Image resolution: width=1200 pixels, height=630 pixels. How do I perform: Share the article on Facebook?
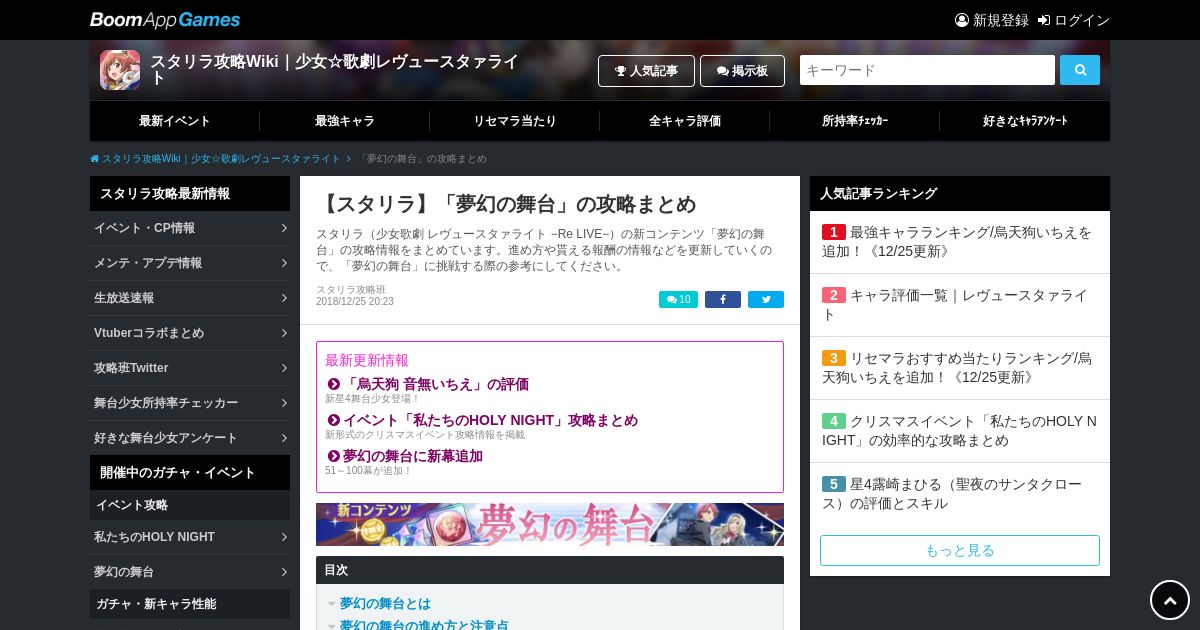tap(723, 299)
